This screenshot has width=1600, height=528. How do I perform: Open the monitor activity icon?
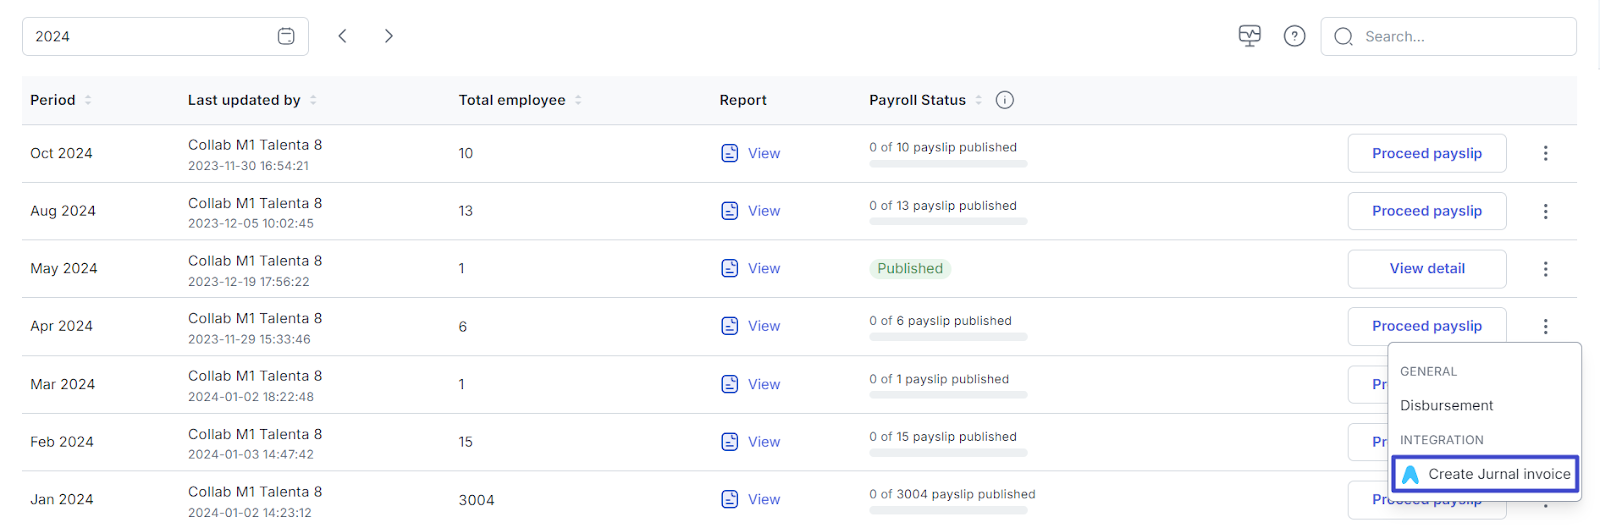pos(1249,36)
